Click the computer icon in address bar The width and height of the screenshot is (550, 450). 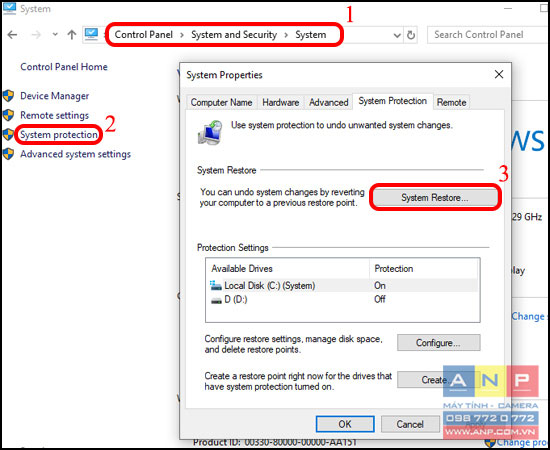91,34
